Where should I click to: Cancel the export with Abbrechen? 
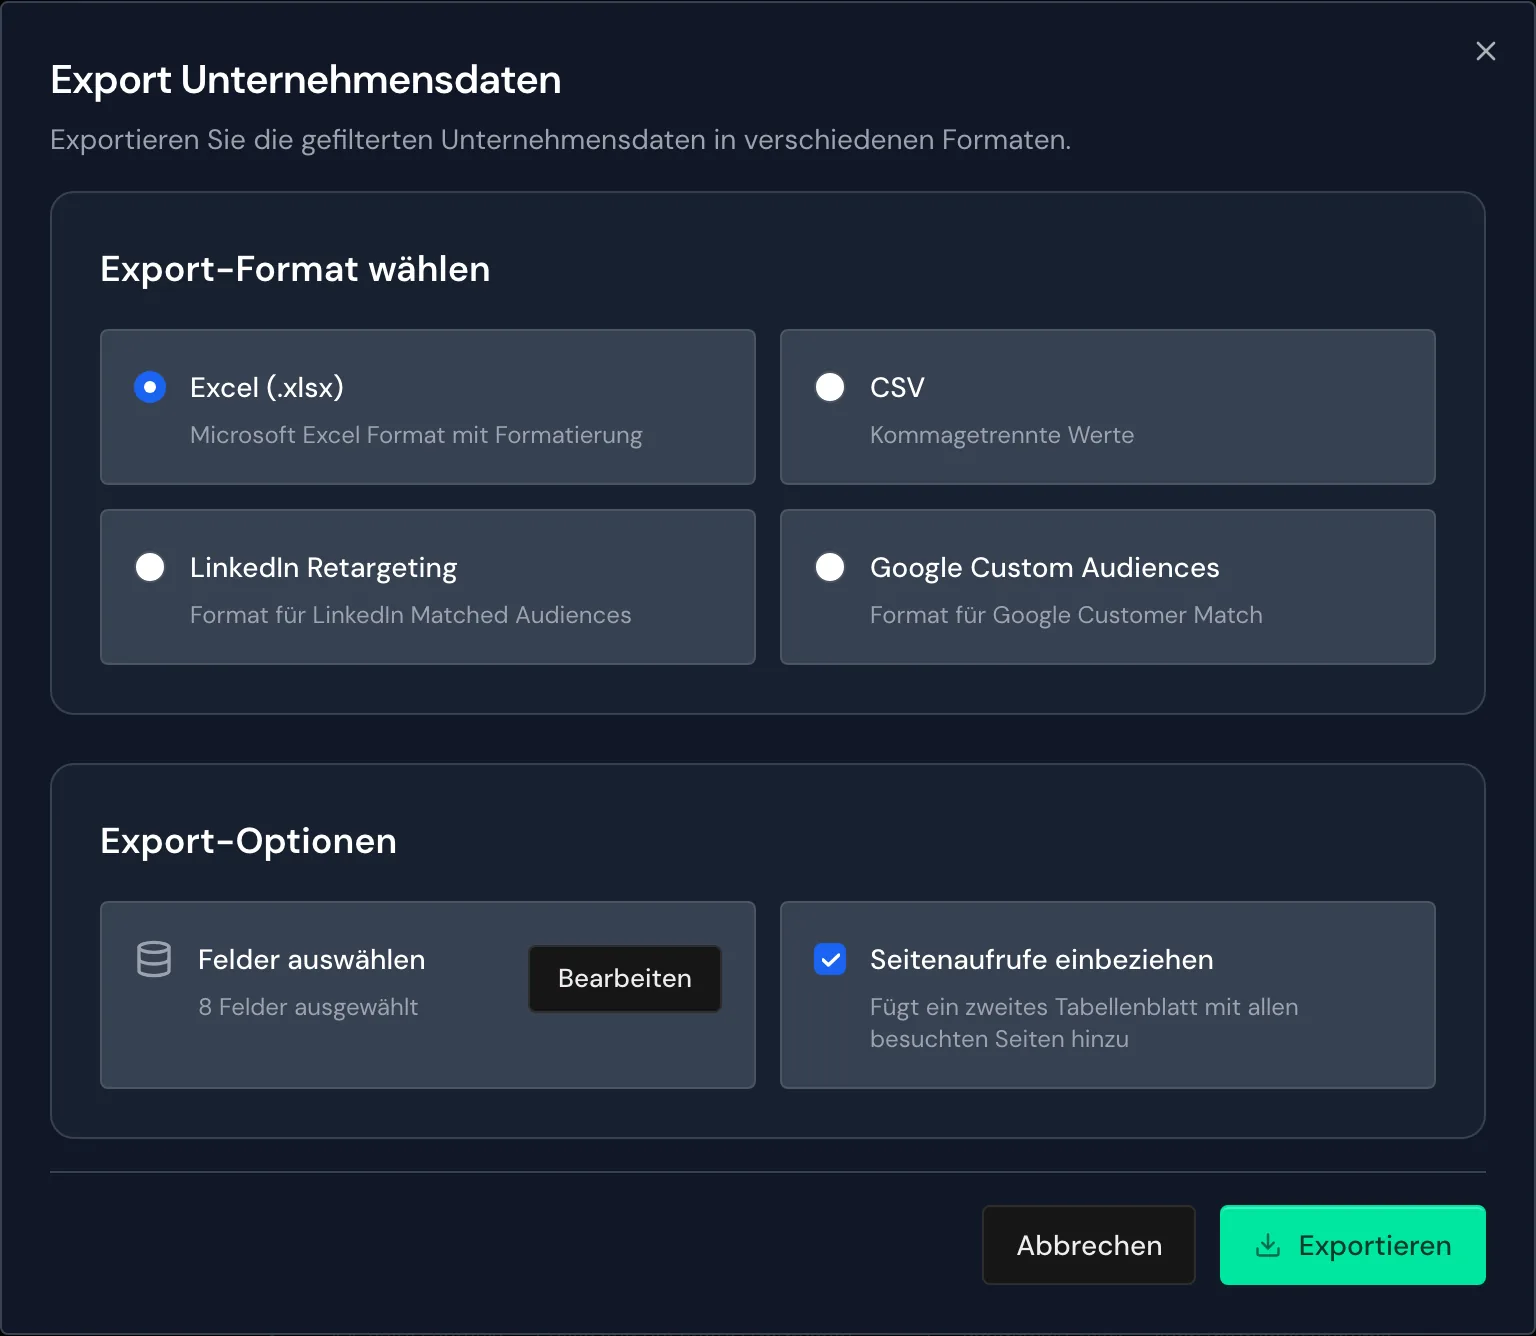point(1089,1245)
